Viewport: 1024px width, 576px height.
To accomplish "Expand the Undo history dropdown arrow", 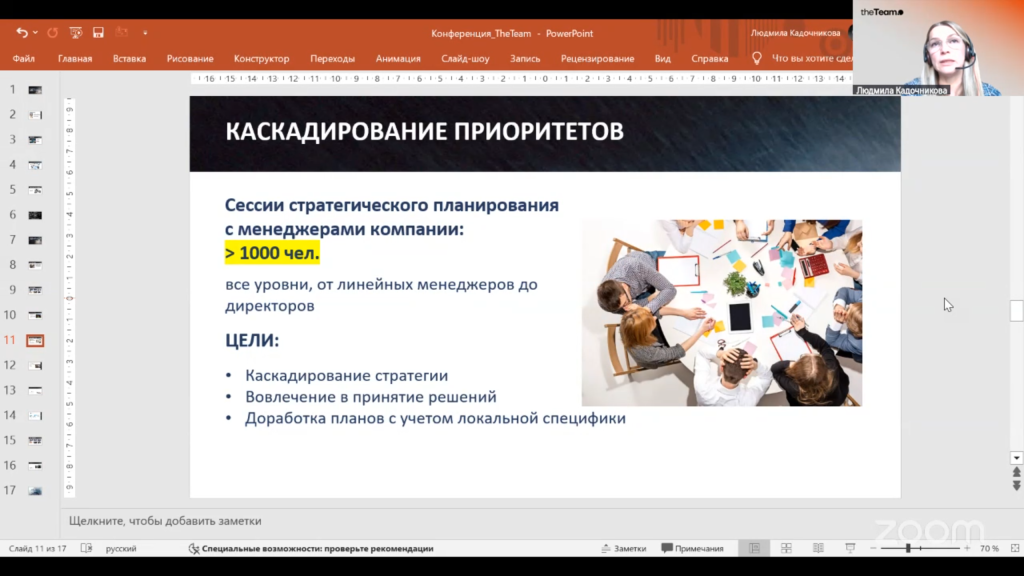I will [35, 33].
